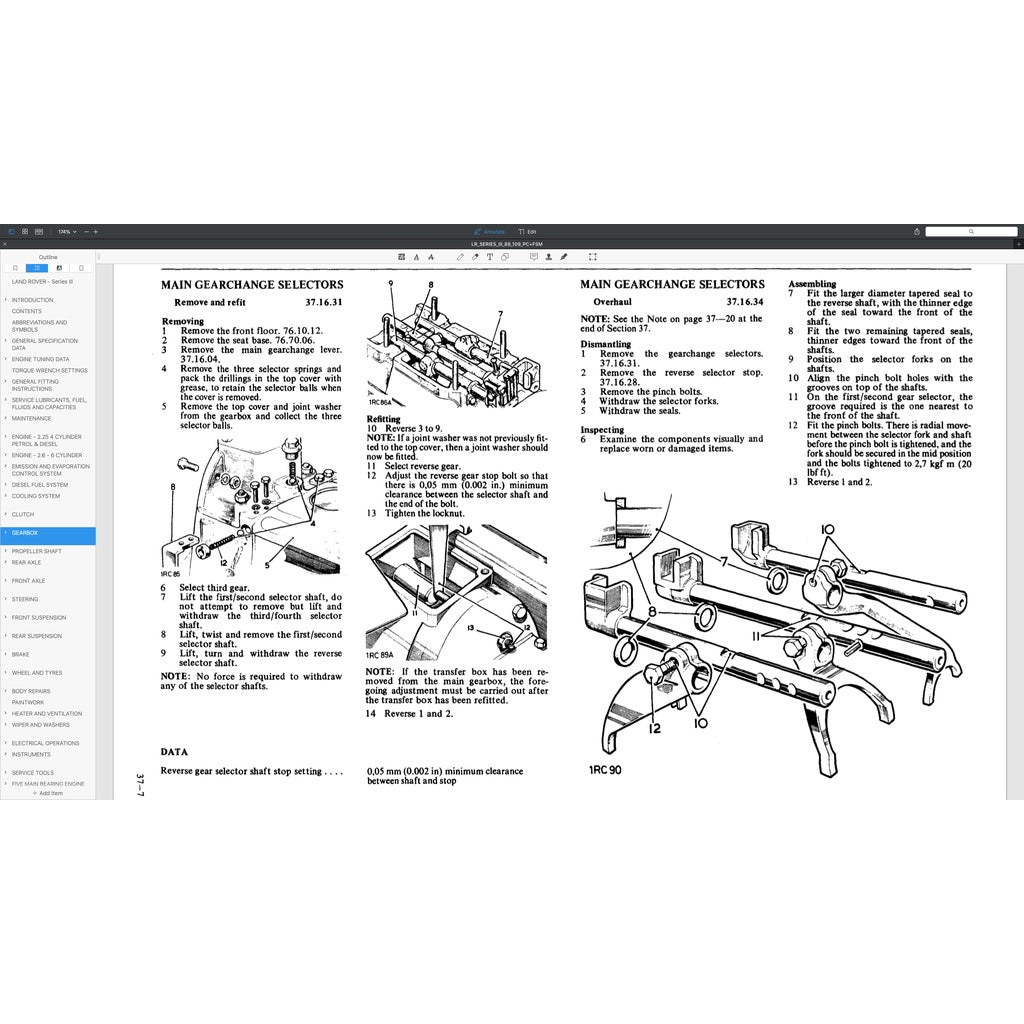Select the shapes annotation tool

504,256
